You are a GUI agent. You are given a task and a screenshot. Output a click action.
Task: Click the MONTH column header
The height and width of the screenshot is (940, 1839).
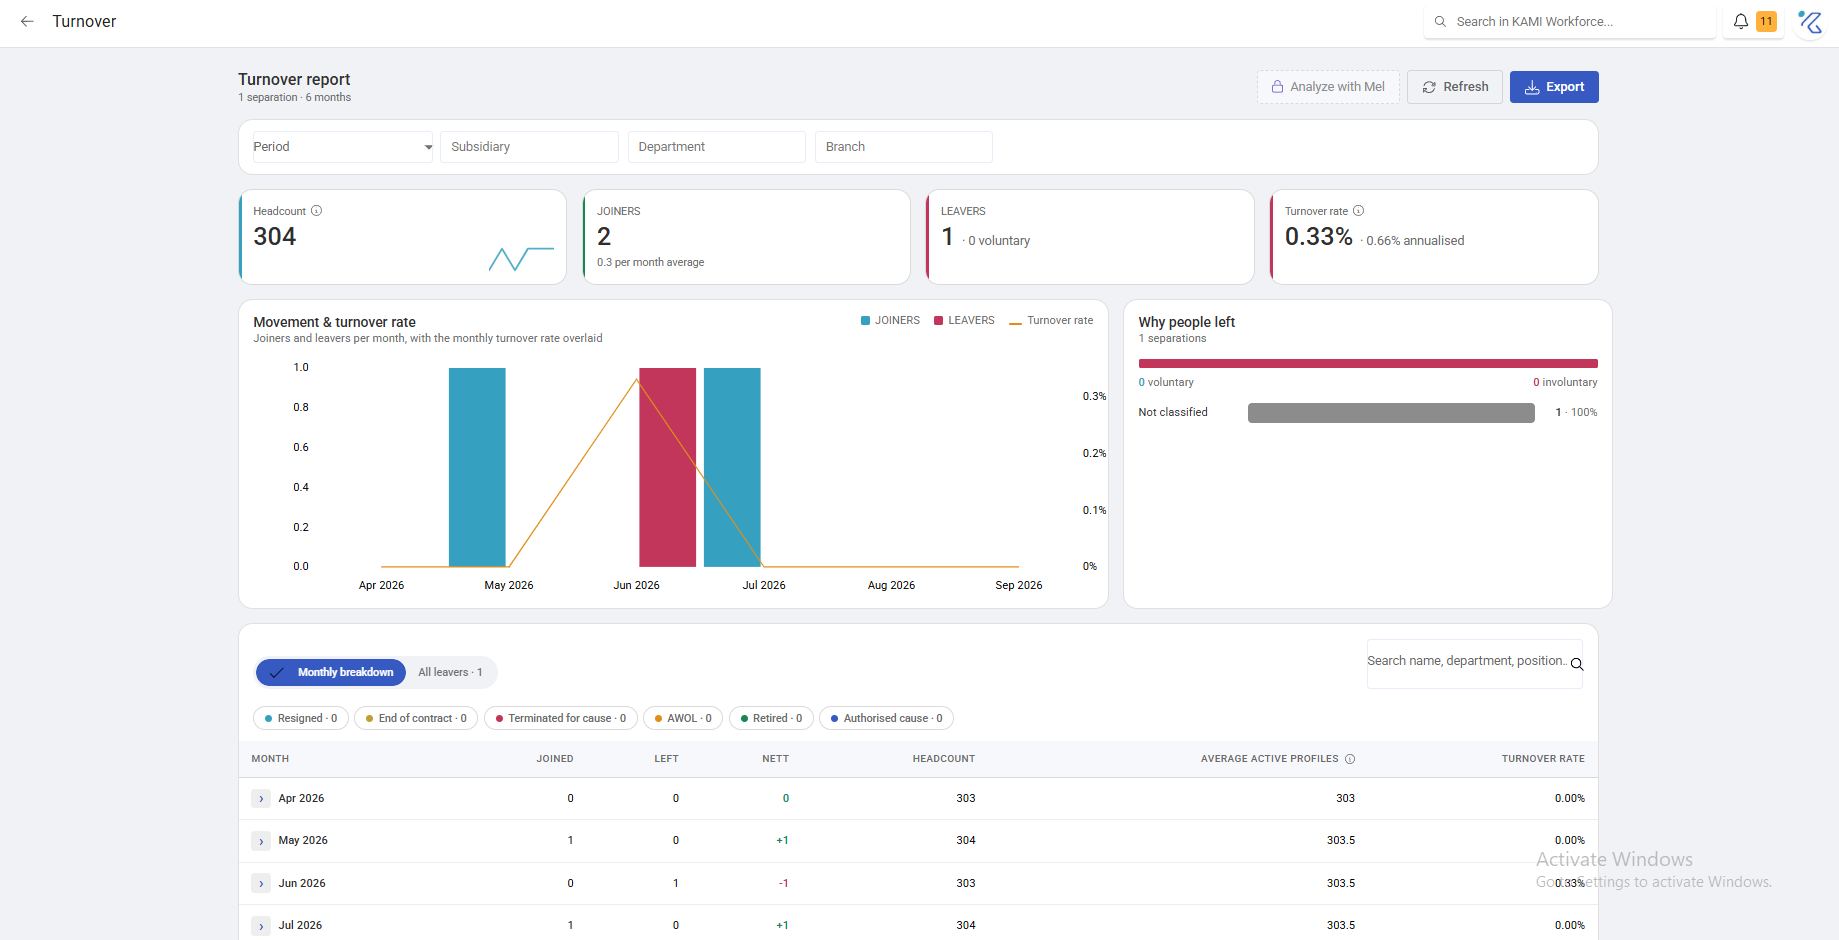[x=270, y=759]
